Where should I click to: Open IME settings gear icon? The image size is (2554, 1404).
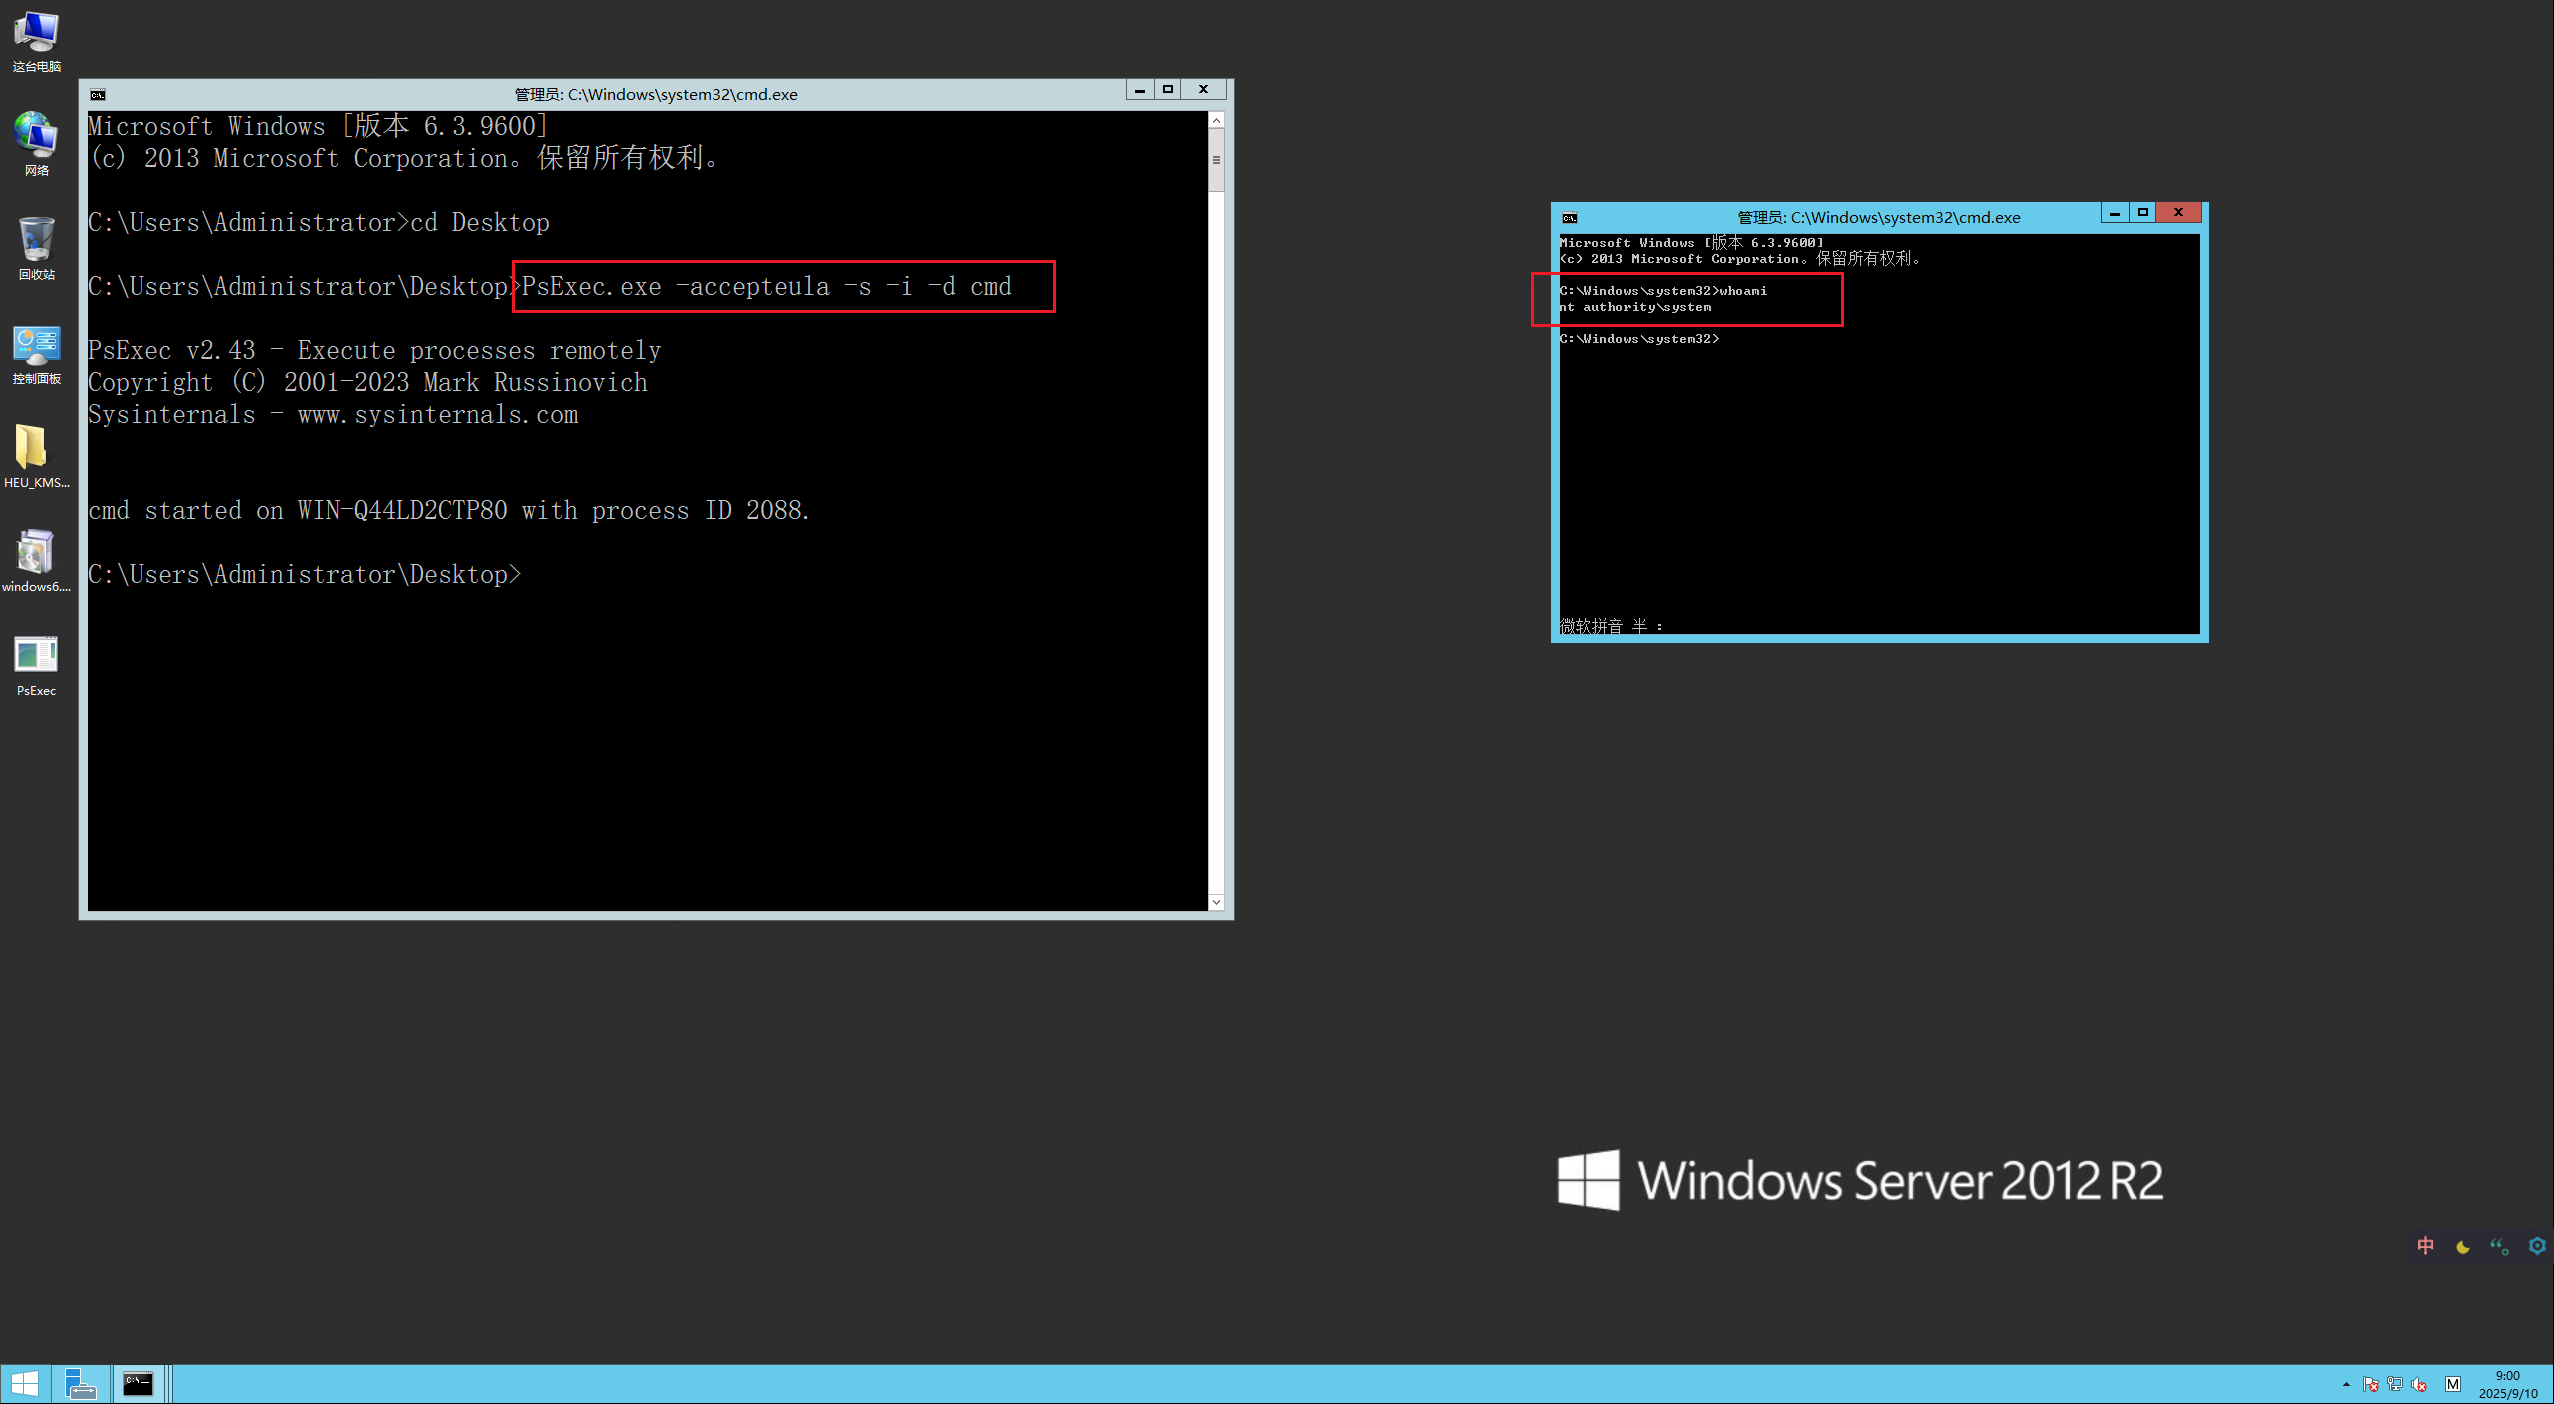pos(2536,1246)
